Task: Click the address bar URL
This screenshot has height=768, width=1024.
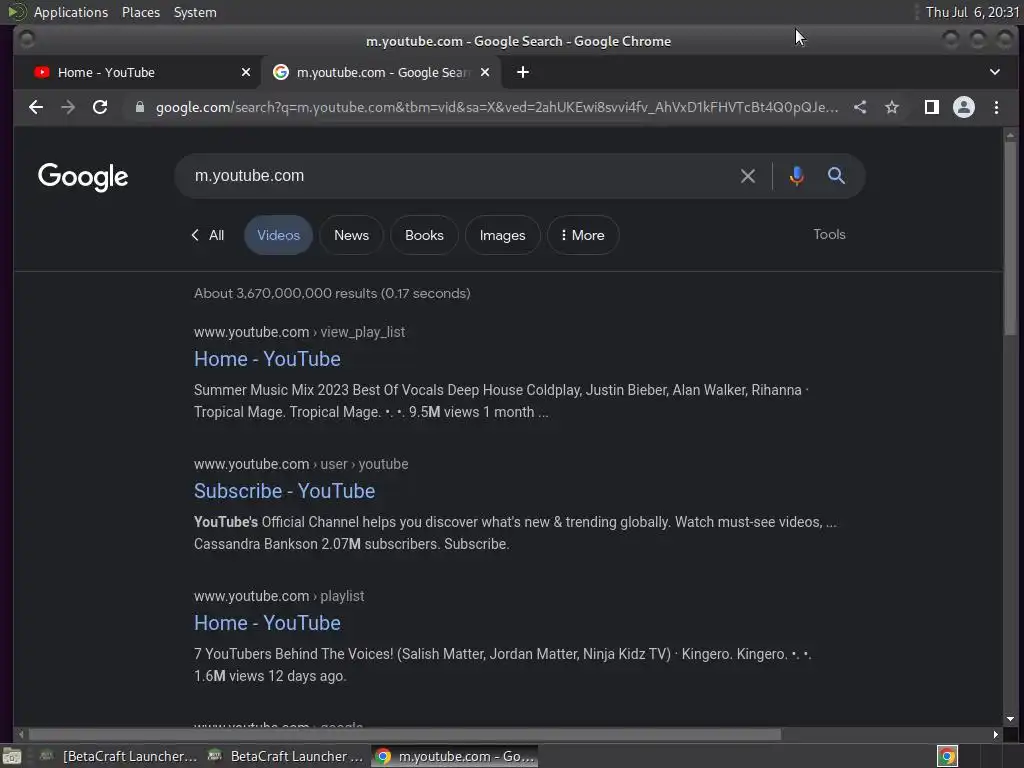Action: 496,107
